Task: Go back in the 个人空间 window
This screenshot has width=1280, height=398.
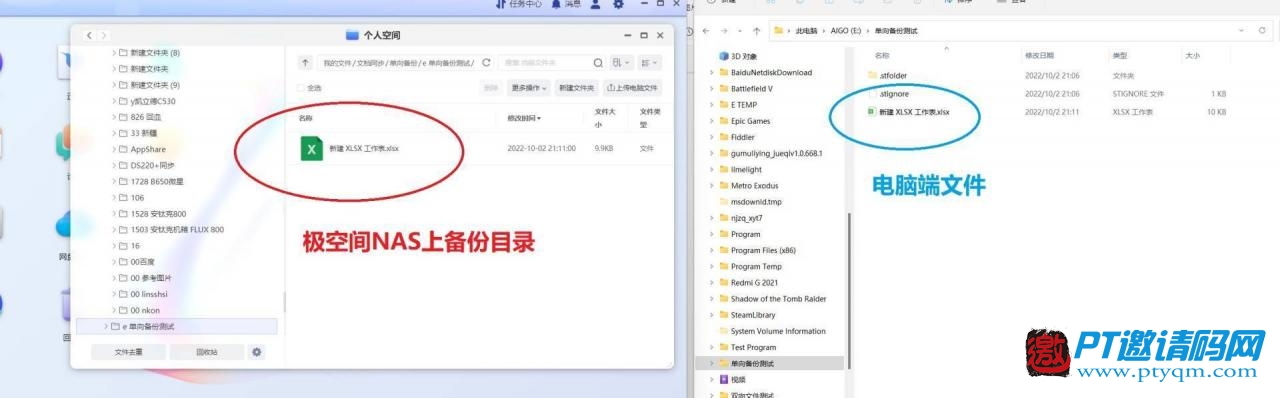Action: pos(89,35)
